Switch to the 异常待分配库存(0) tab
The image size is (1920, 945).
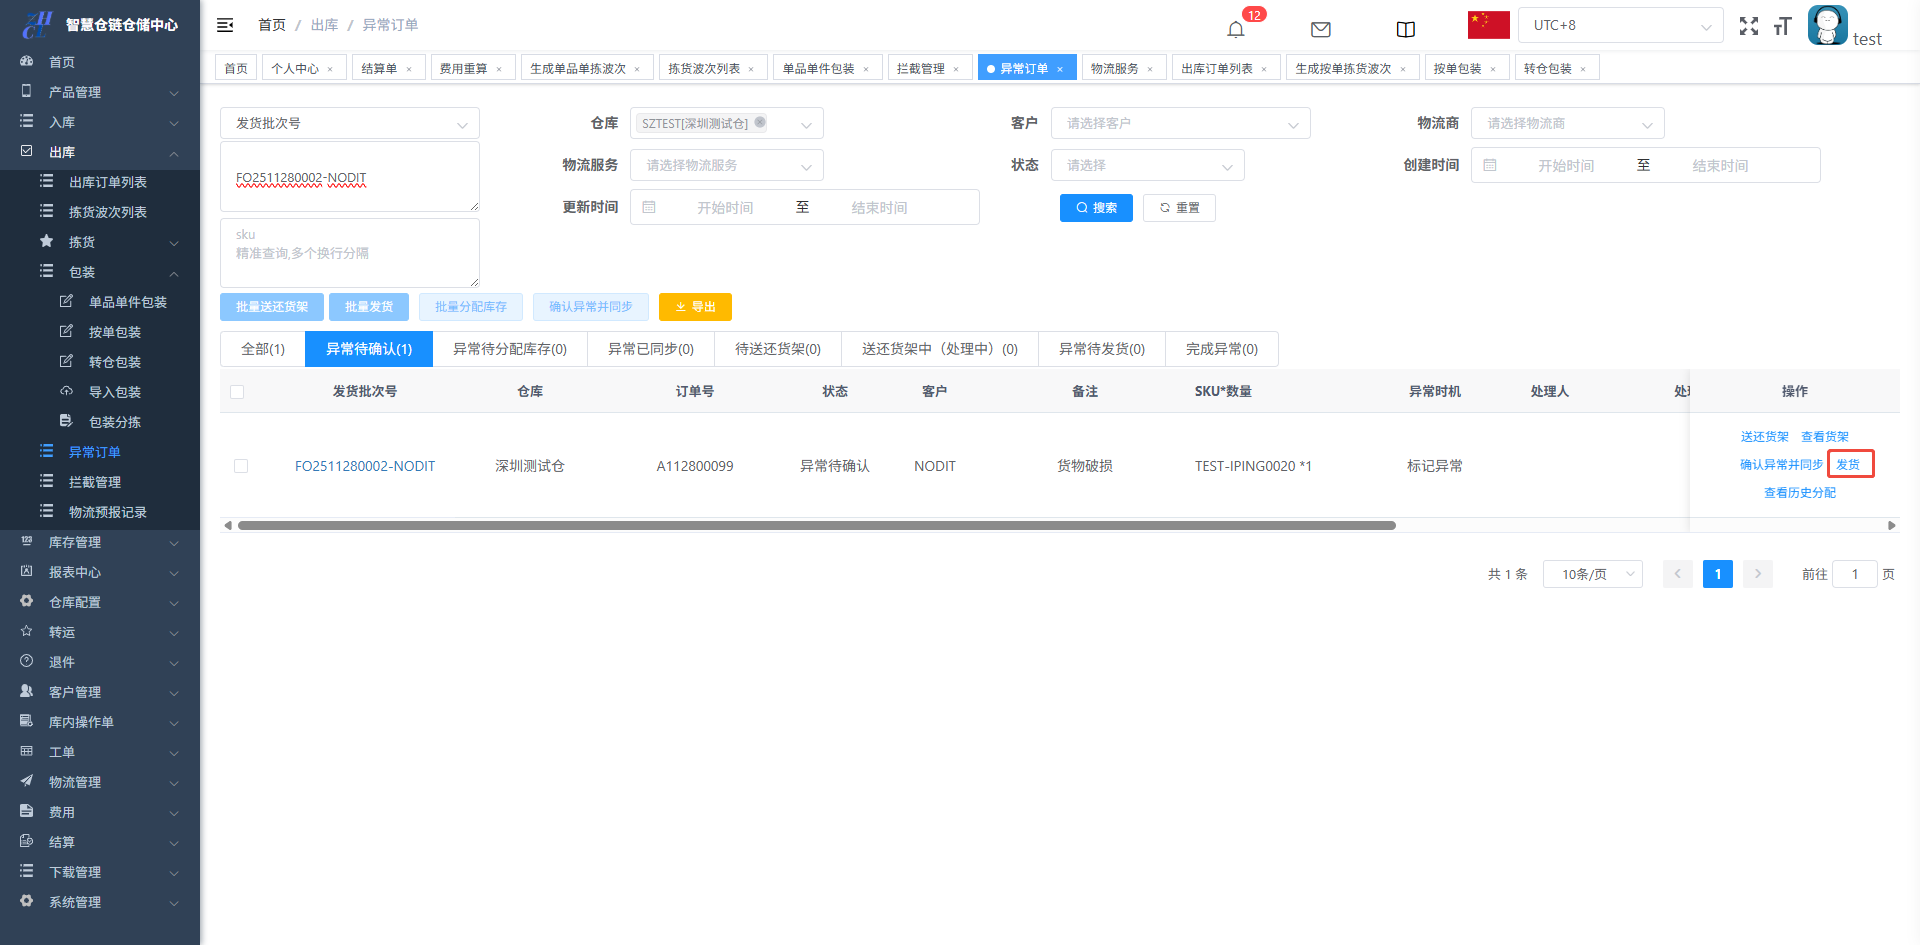pyautogui.click(x=509, y=349)
